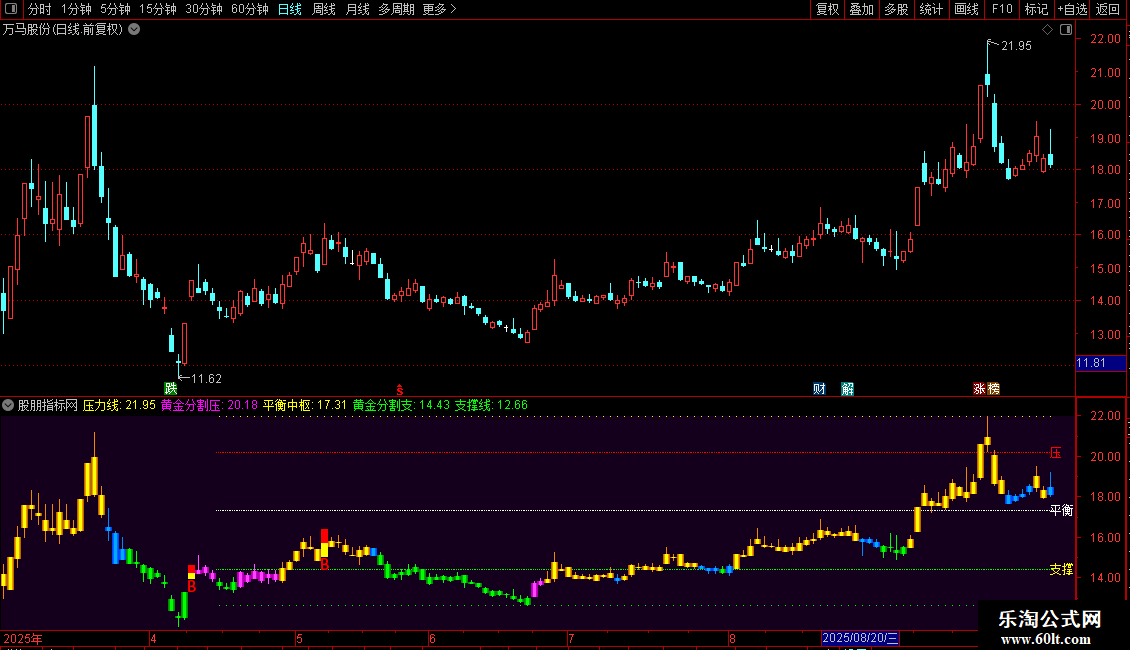Expand 更多 time period options
Viewport: 1130px width, 650px height.
[x=439, y=9]
